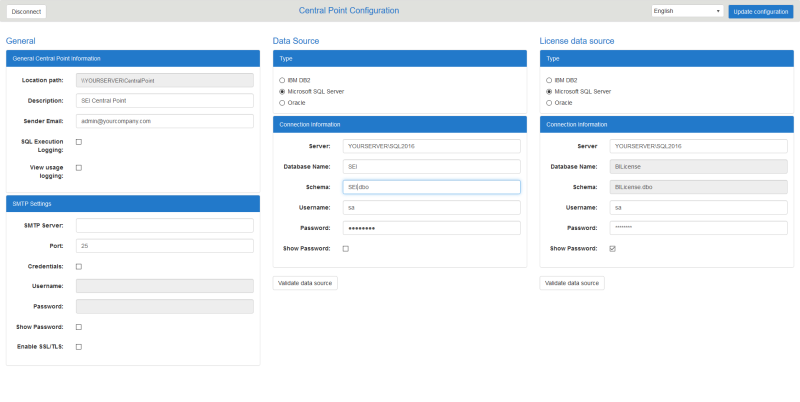
Task: Enable the SMTP Credentials checkbox
Action: point(79,266)
